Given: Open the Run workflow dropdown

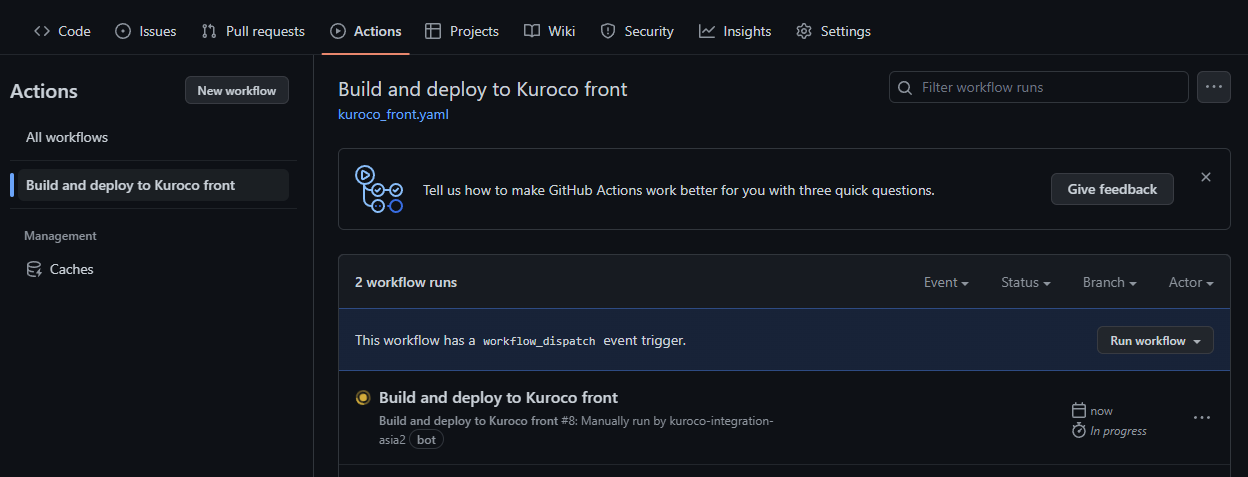Looking at the screenshot, I should point(1155,340).
